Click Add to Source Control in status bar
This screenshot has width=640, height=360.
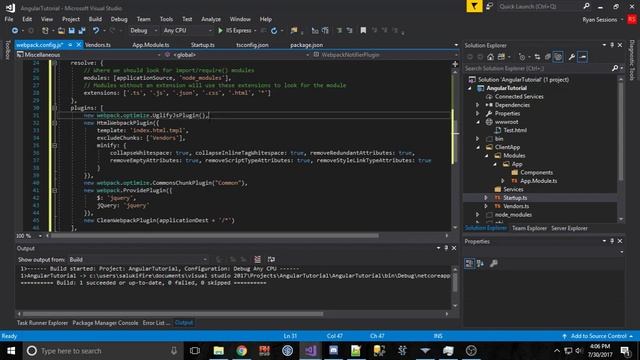coord(598,336)
